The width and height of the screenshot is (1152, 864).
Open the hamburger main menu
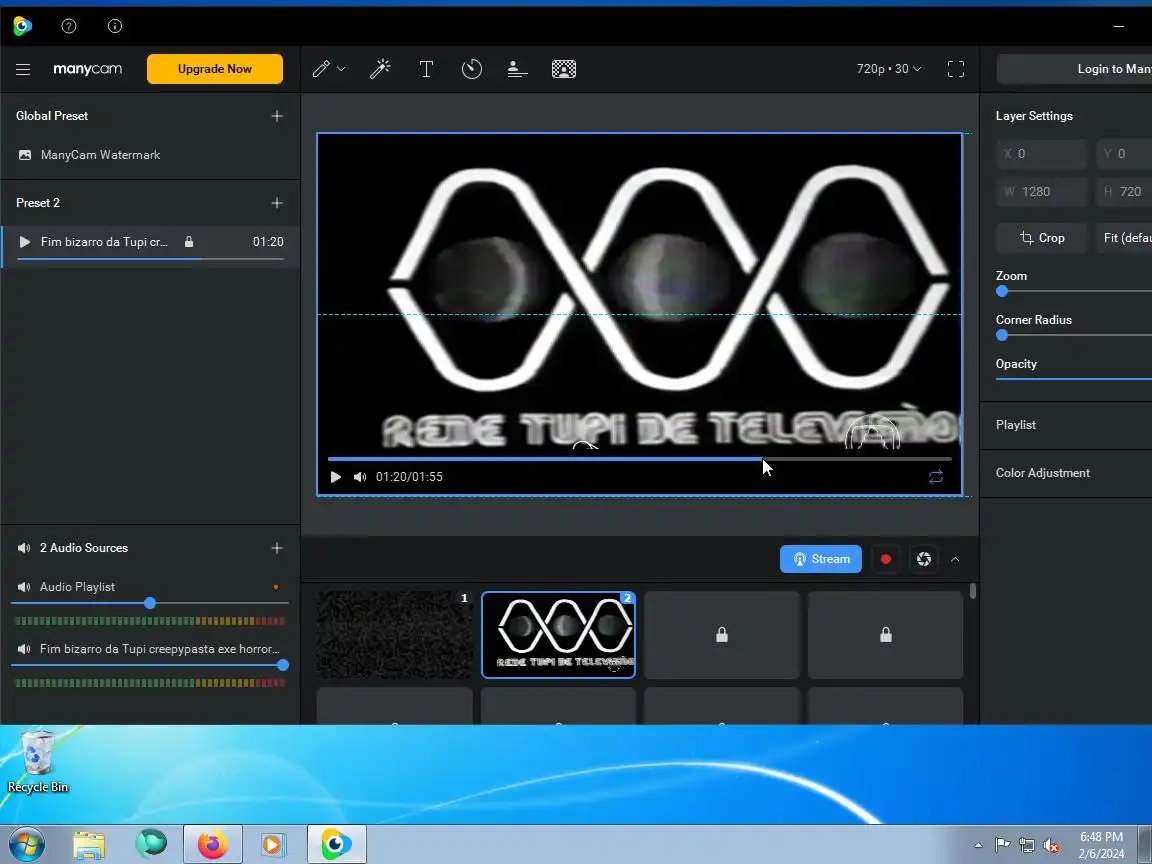click(23, 69)
